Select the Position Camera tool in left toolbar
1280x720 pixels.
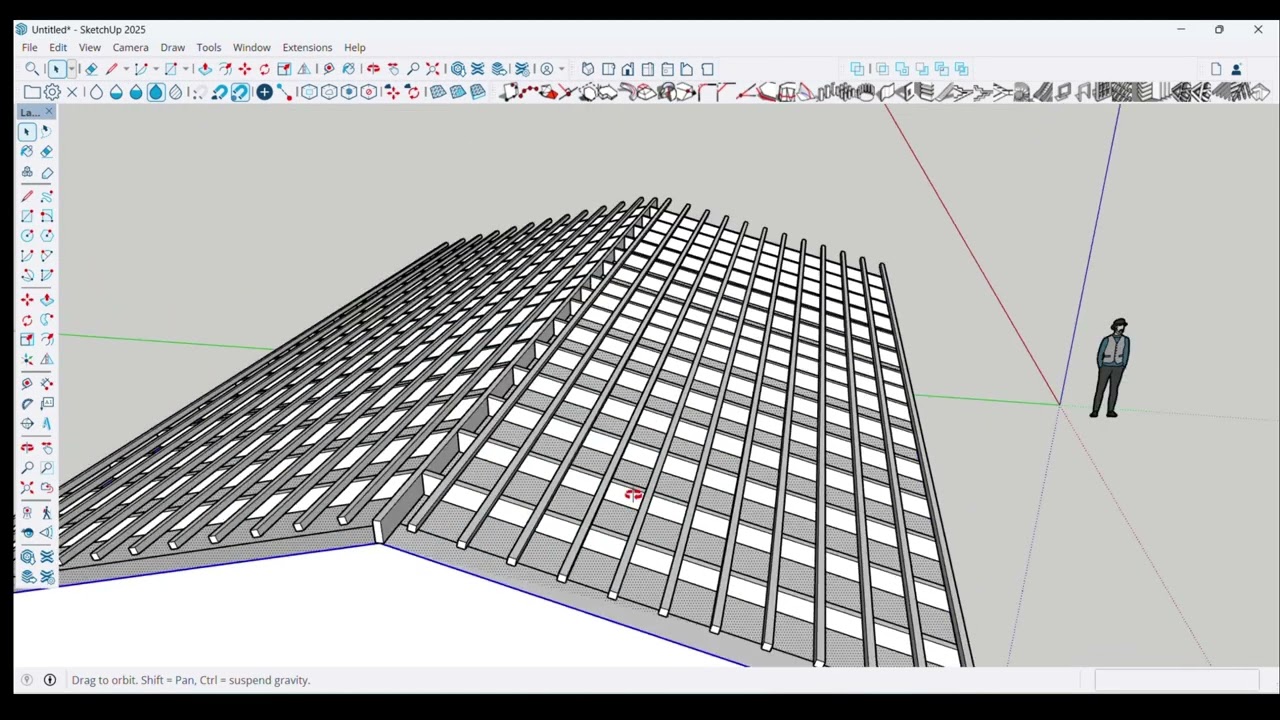(27, 512)
